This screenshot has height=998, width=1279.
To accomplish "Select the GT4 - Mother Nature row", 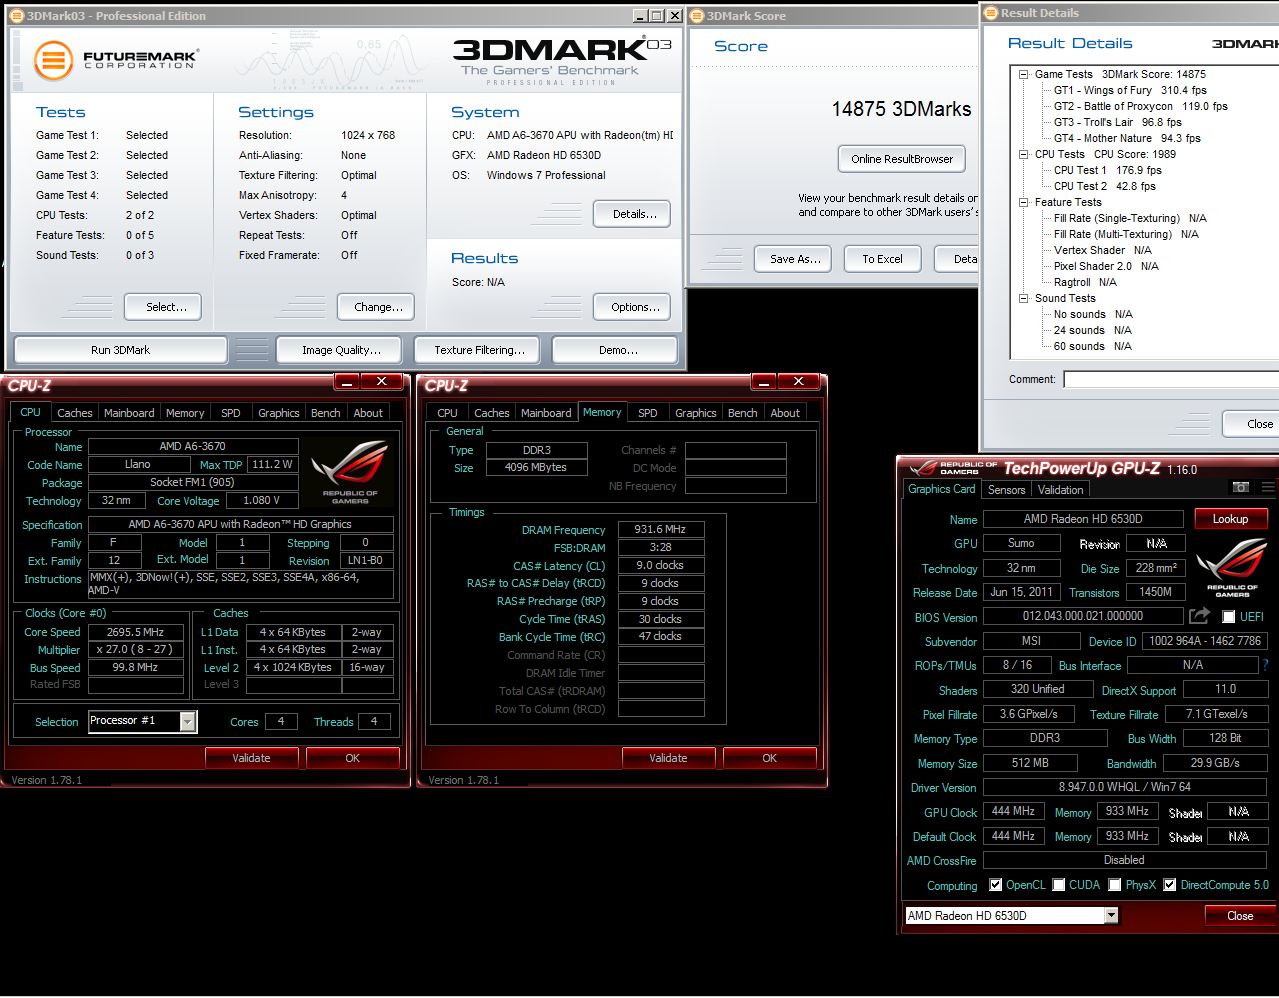I will 1126,138.
